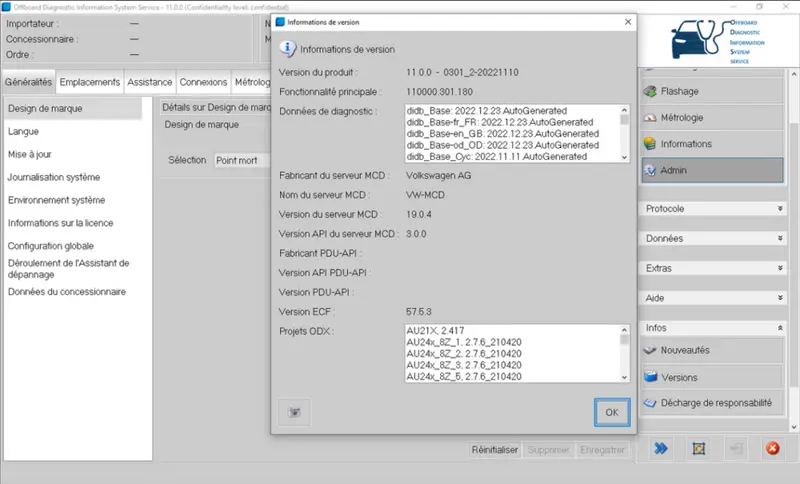Switch to the Métrologie tab

[x=252, y=82]
